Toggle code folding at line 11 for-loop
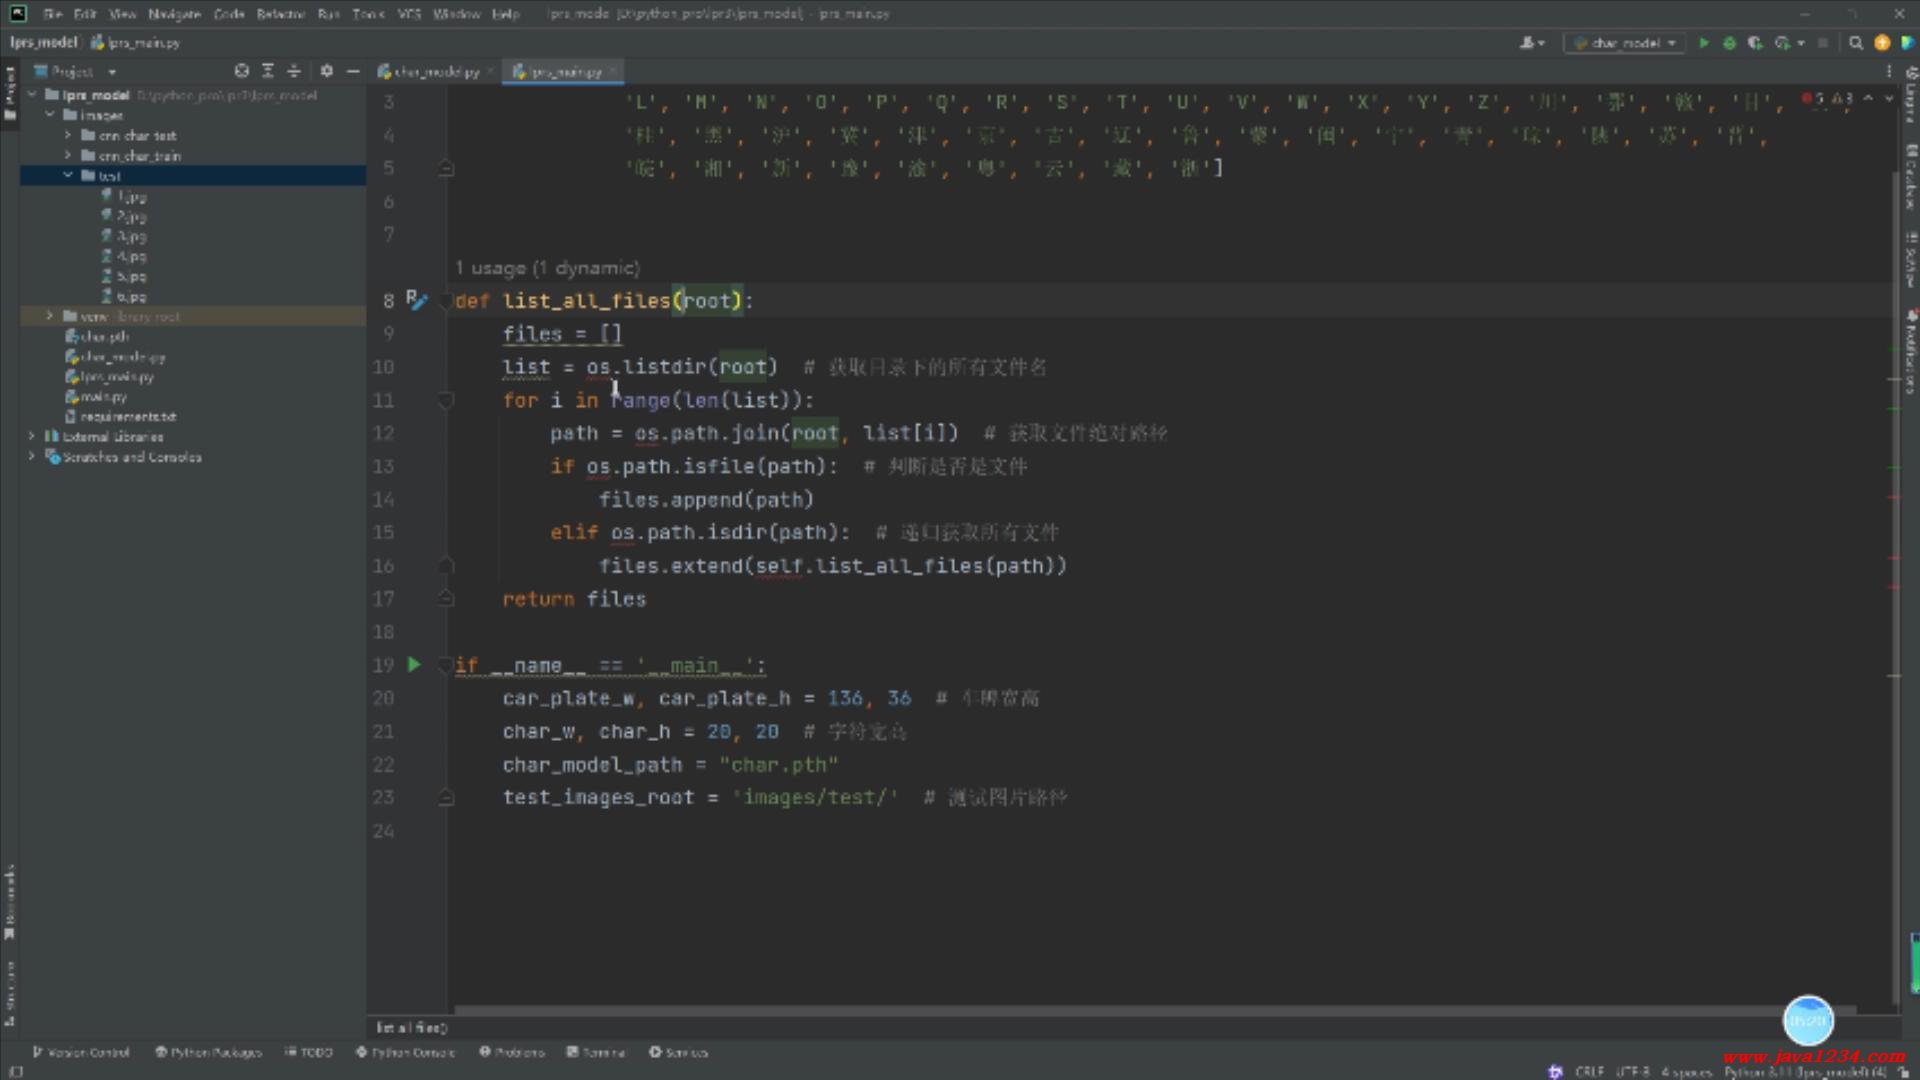Viewport: 1920px width, 1080px height. point(446,400)
